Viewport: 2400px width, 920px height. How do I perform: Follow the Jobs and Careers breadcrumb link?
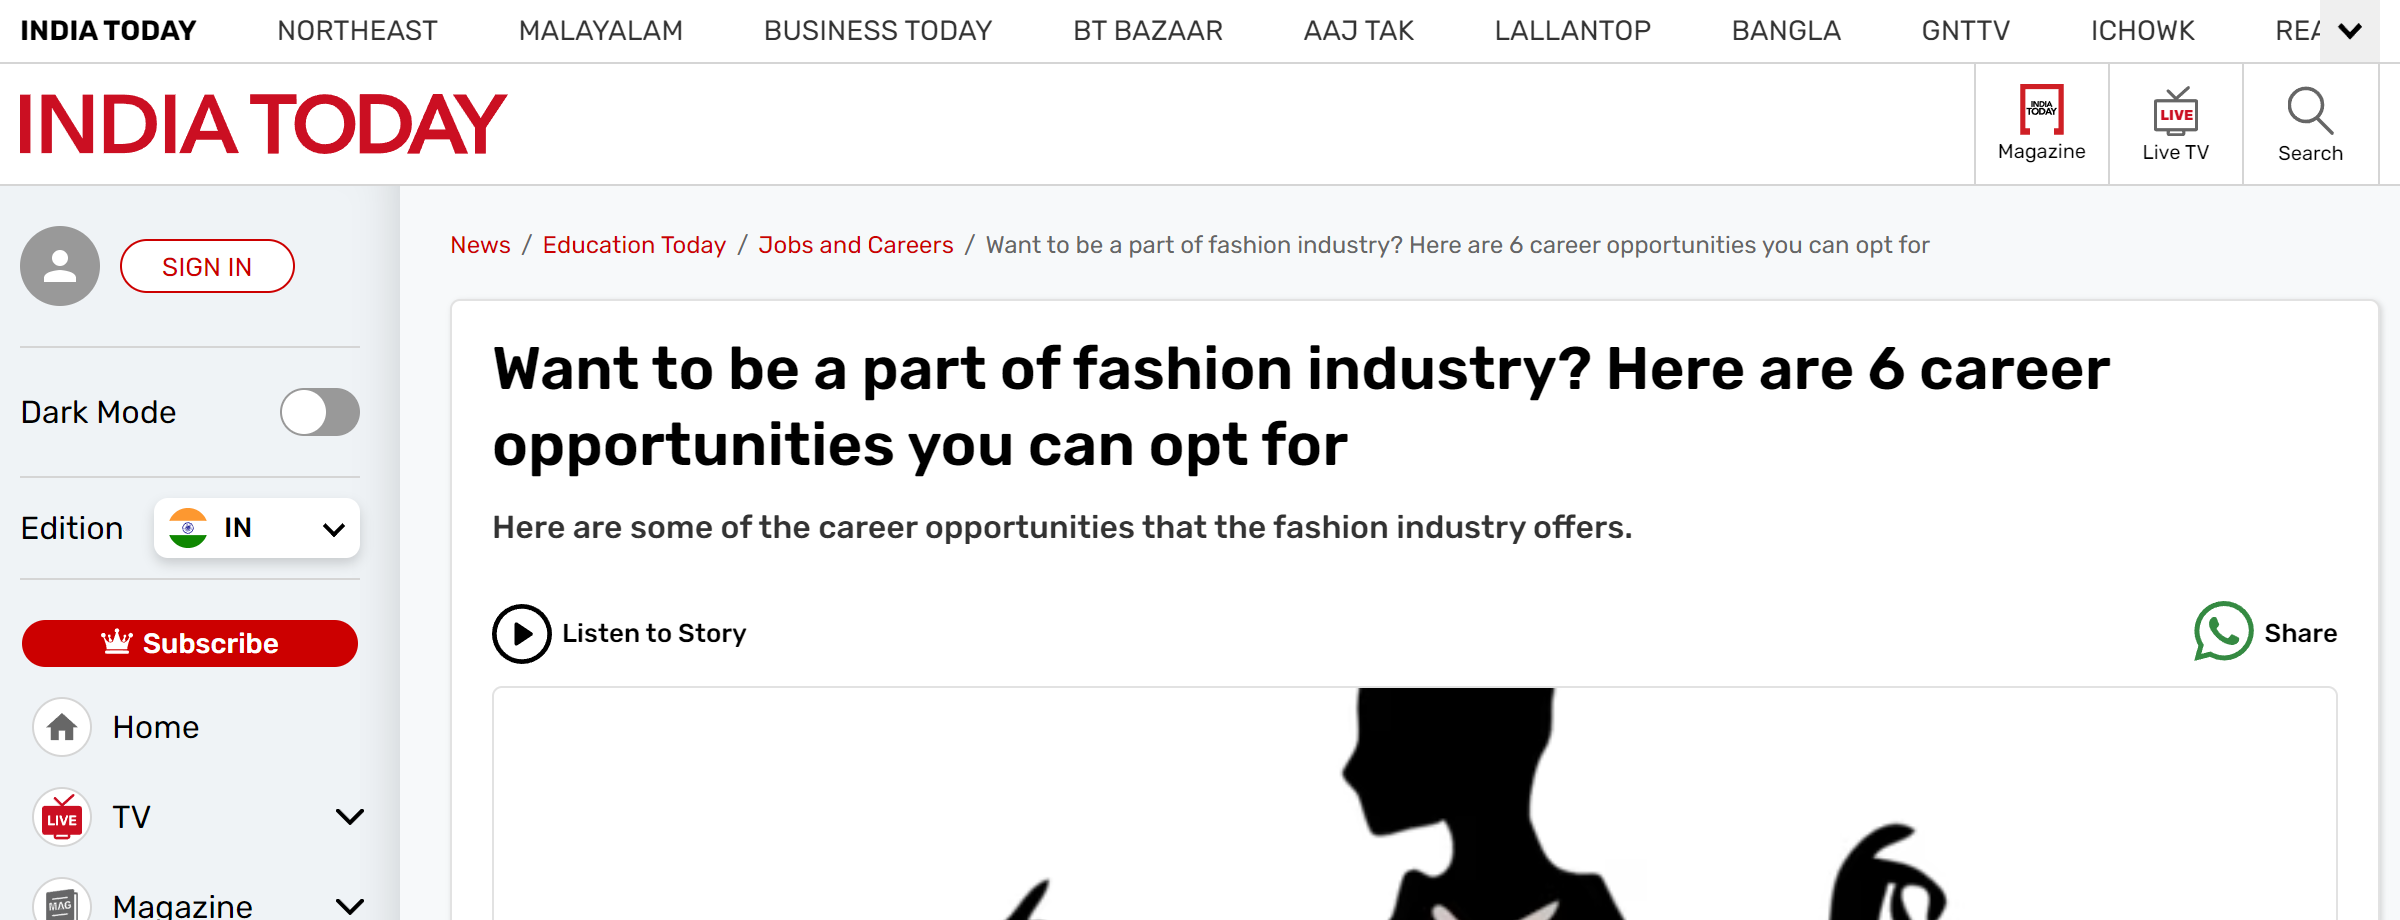point(856,245)
